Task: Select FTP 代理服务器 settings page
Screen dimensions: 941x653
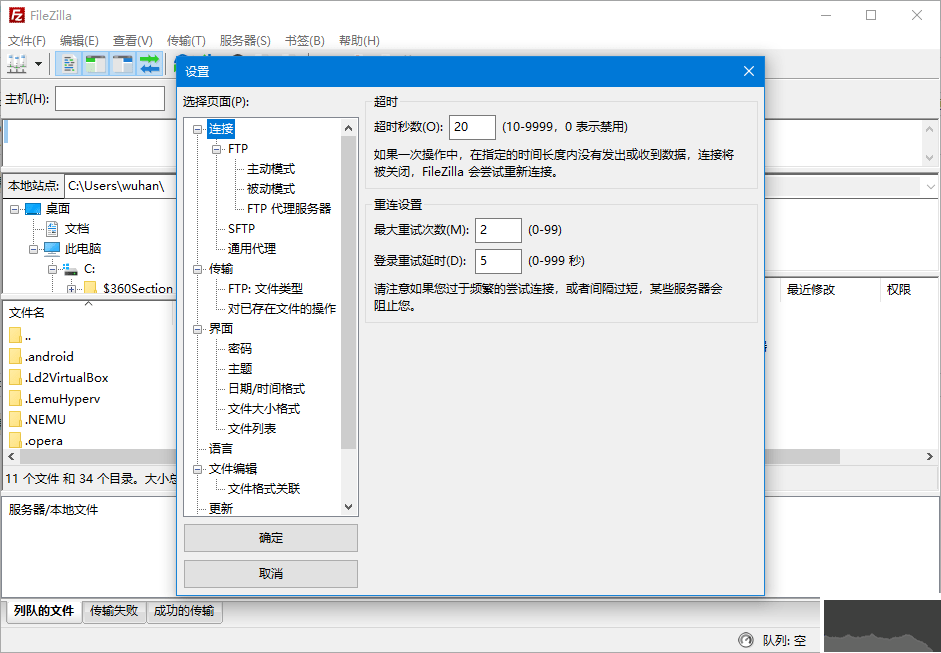Action: (289, 209)
